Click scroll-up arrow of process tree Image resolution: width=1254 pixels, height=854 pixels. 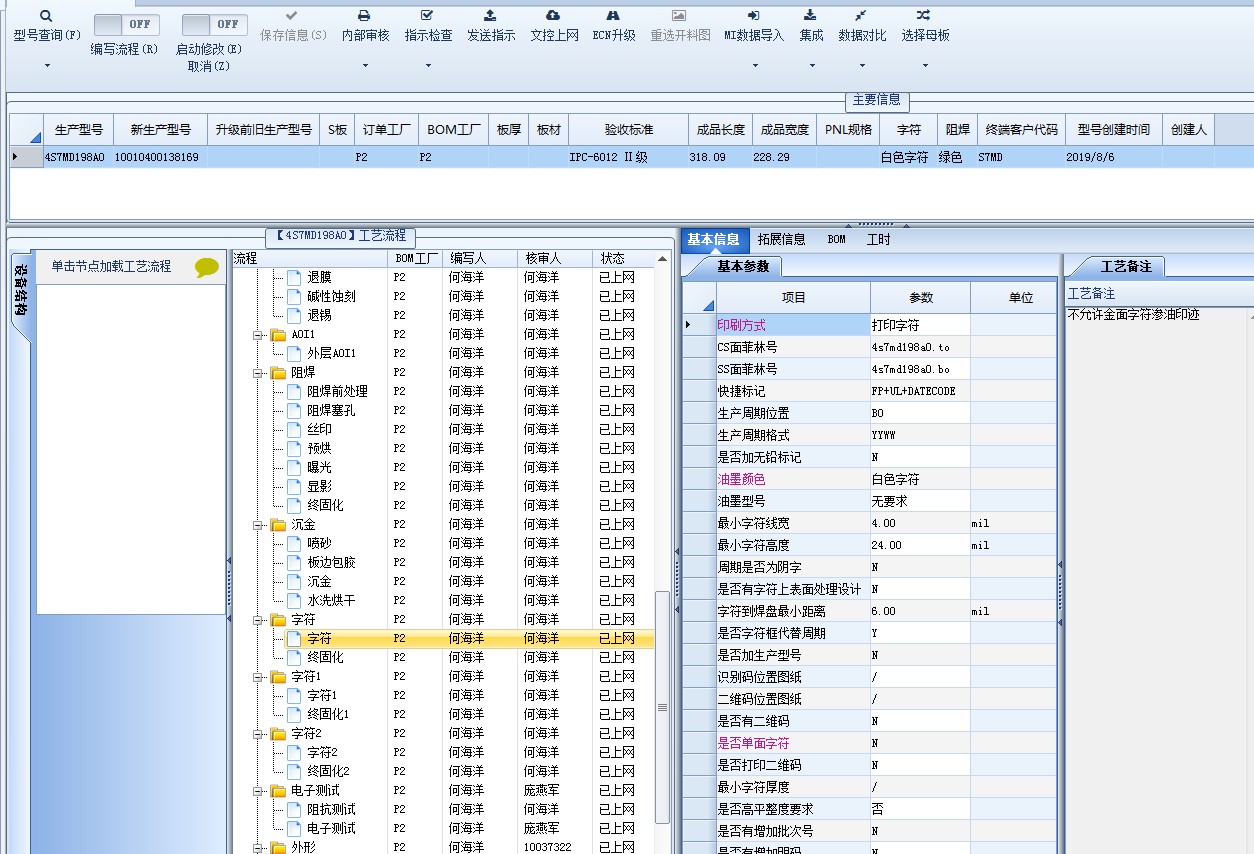coord(662,260)
